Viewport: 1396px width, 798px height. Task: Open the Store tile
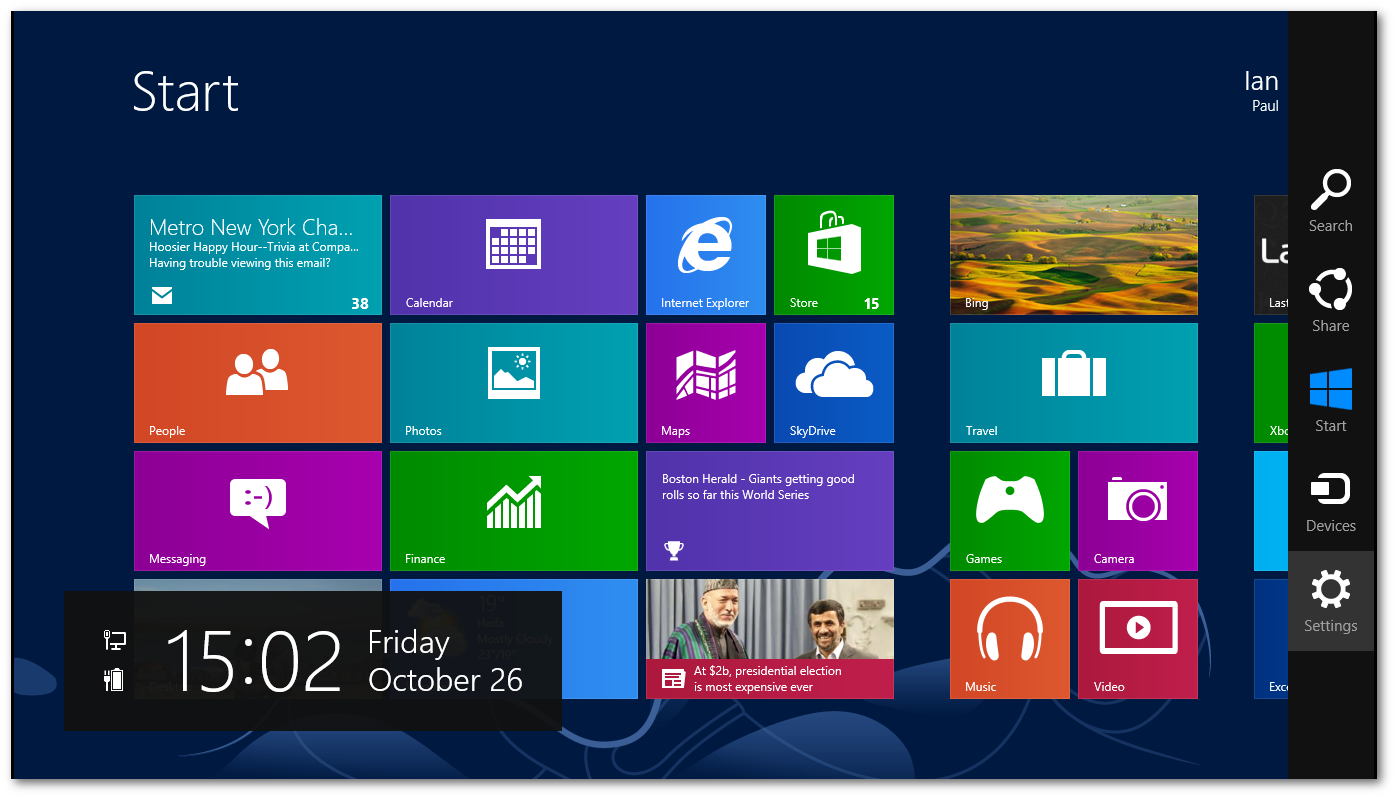click(834, 255)
